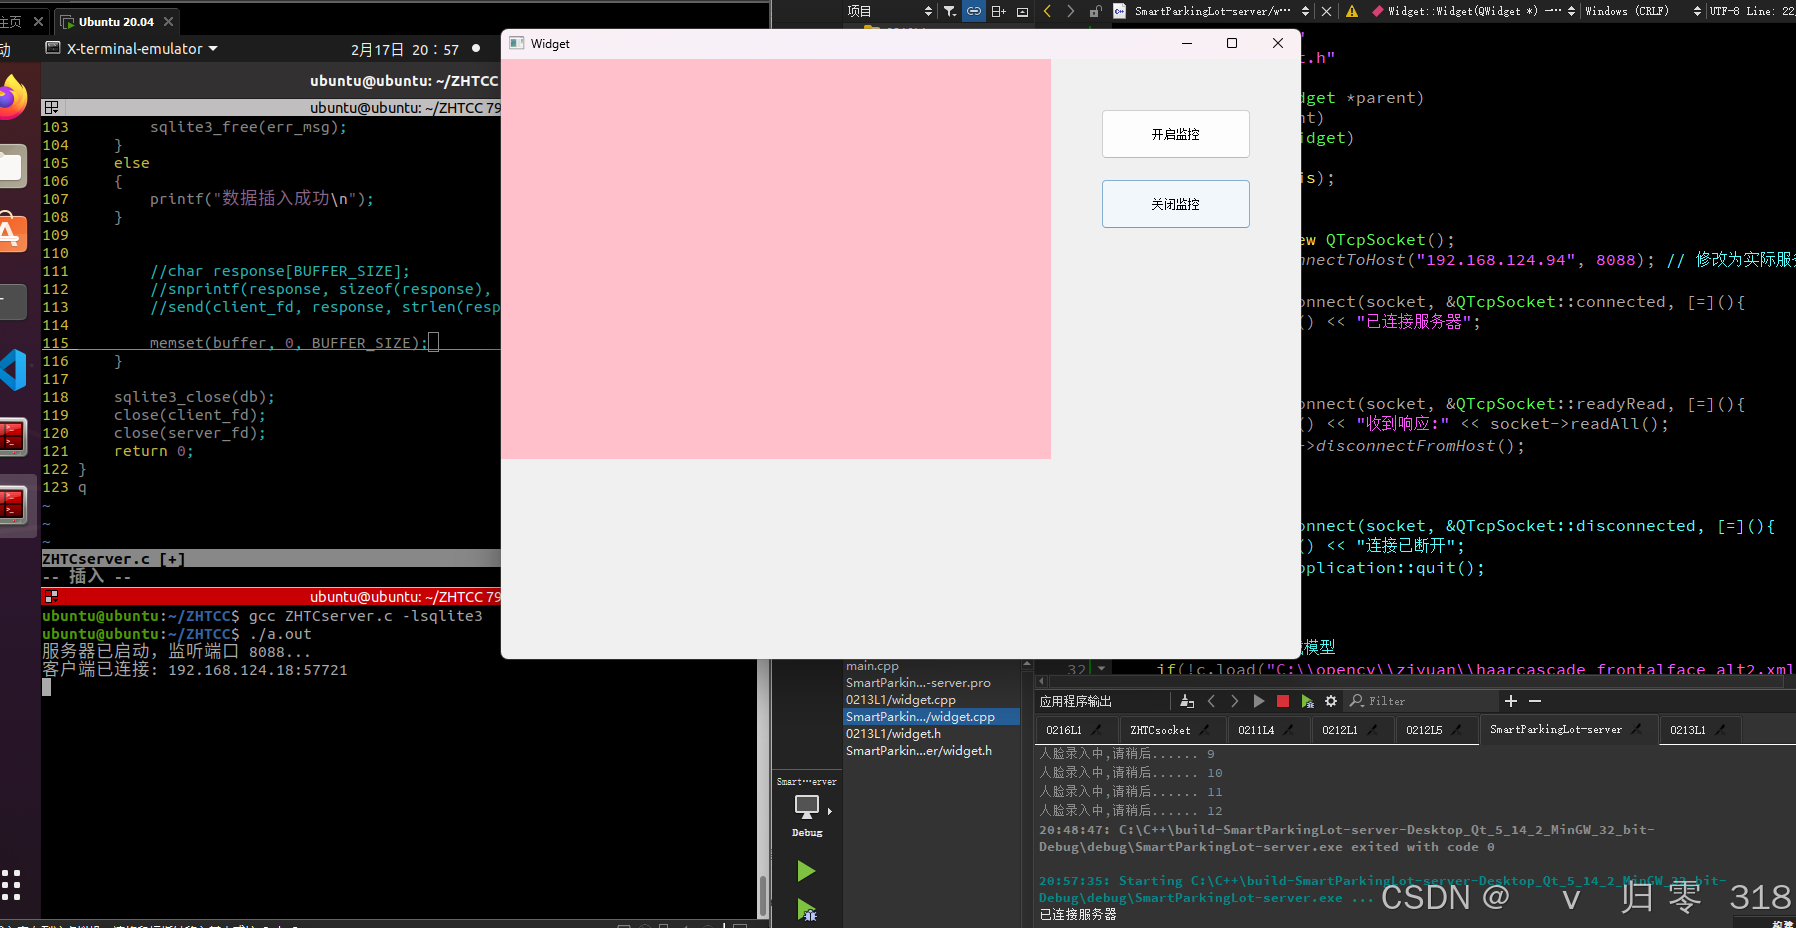Go to previous output item arrow
Image resolution: width=1796 pixels, height=928 pixels.
tap(1211, 701)
